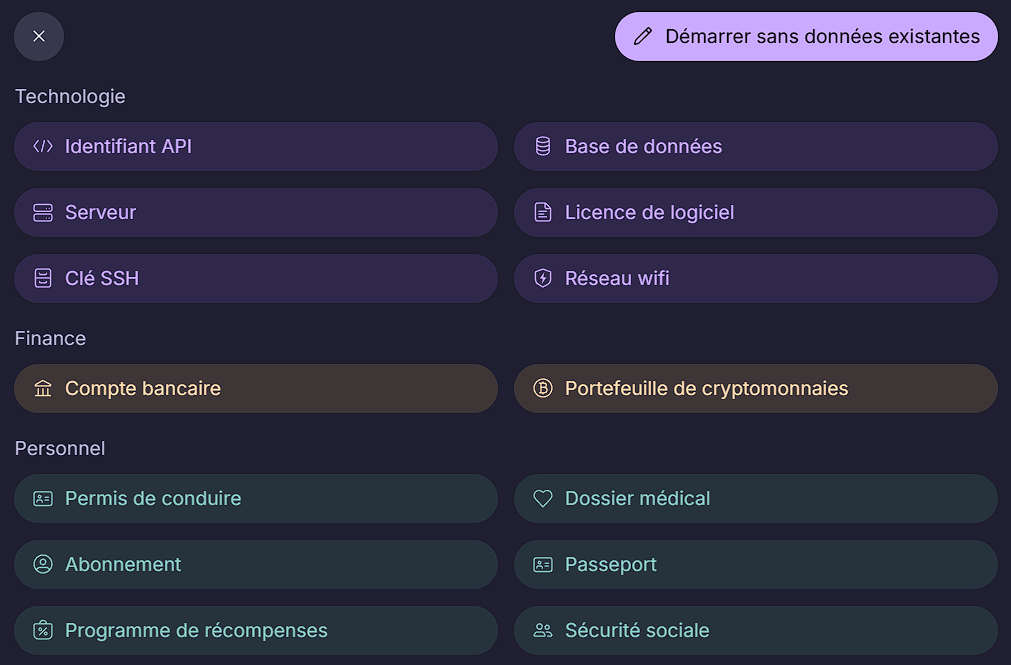Click the user circle icon beside Abonnement
1011x665 pixels.
43,565
